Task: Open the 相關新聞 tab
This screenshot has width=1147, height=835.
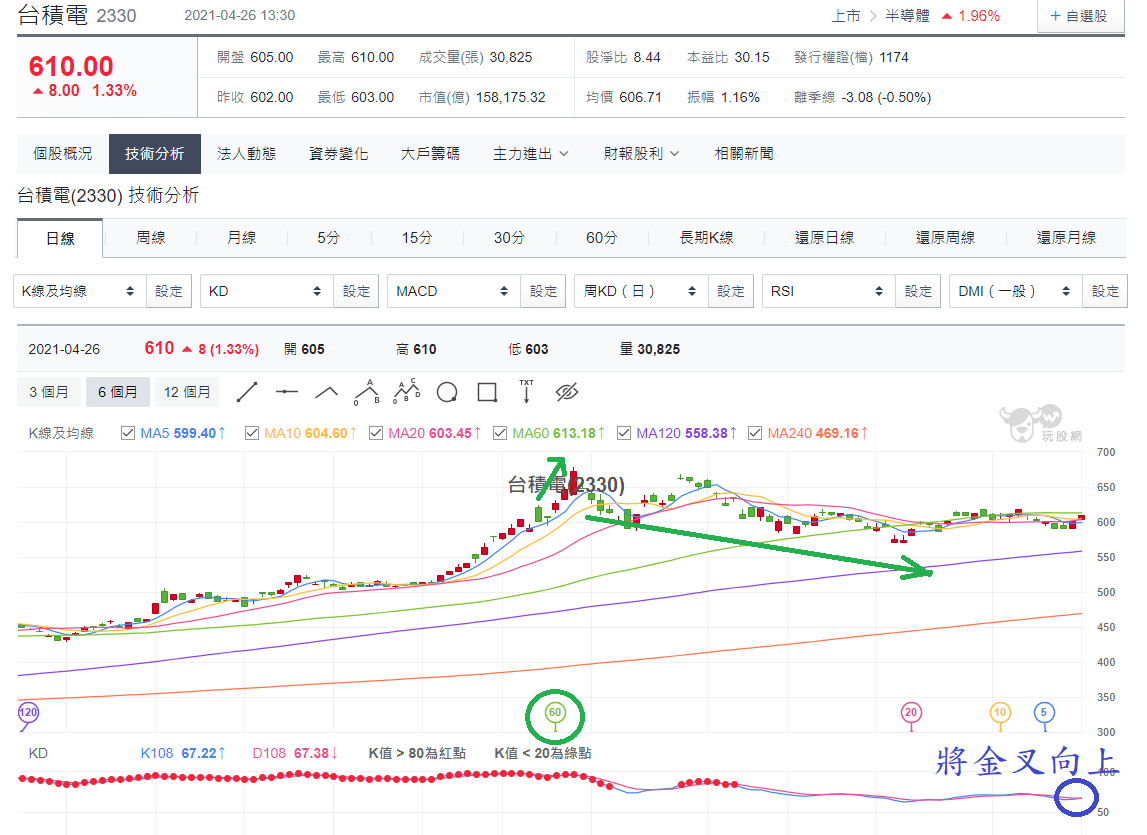Action: 744,154
